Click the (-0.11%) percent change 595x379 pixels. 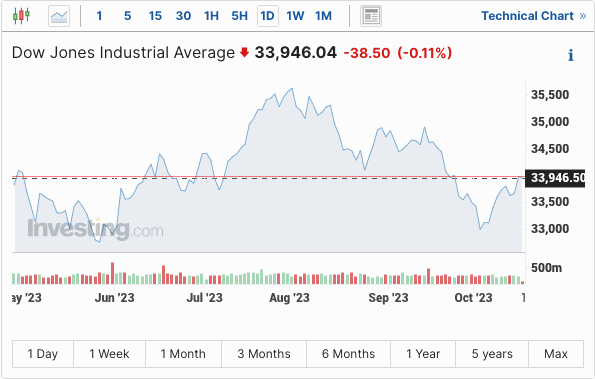coord(425,53)
